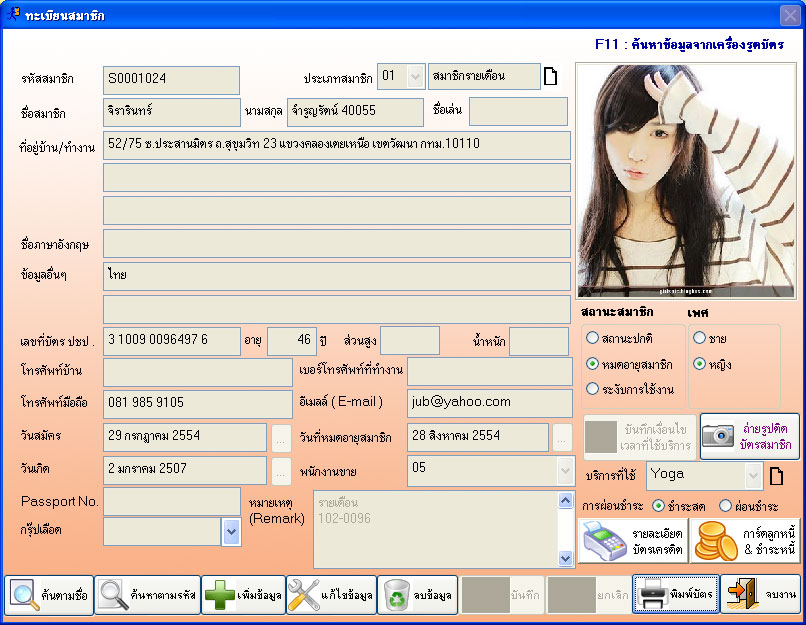
Task: Open credit card details with card reader icon
Action: 632,541
